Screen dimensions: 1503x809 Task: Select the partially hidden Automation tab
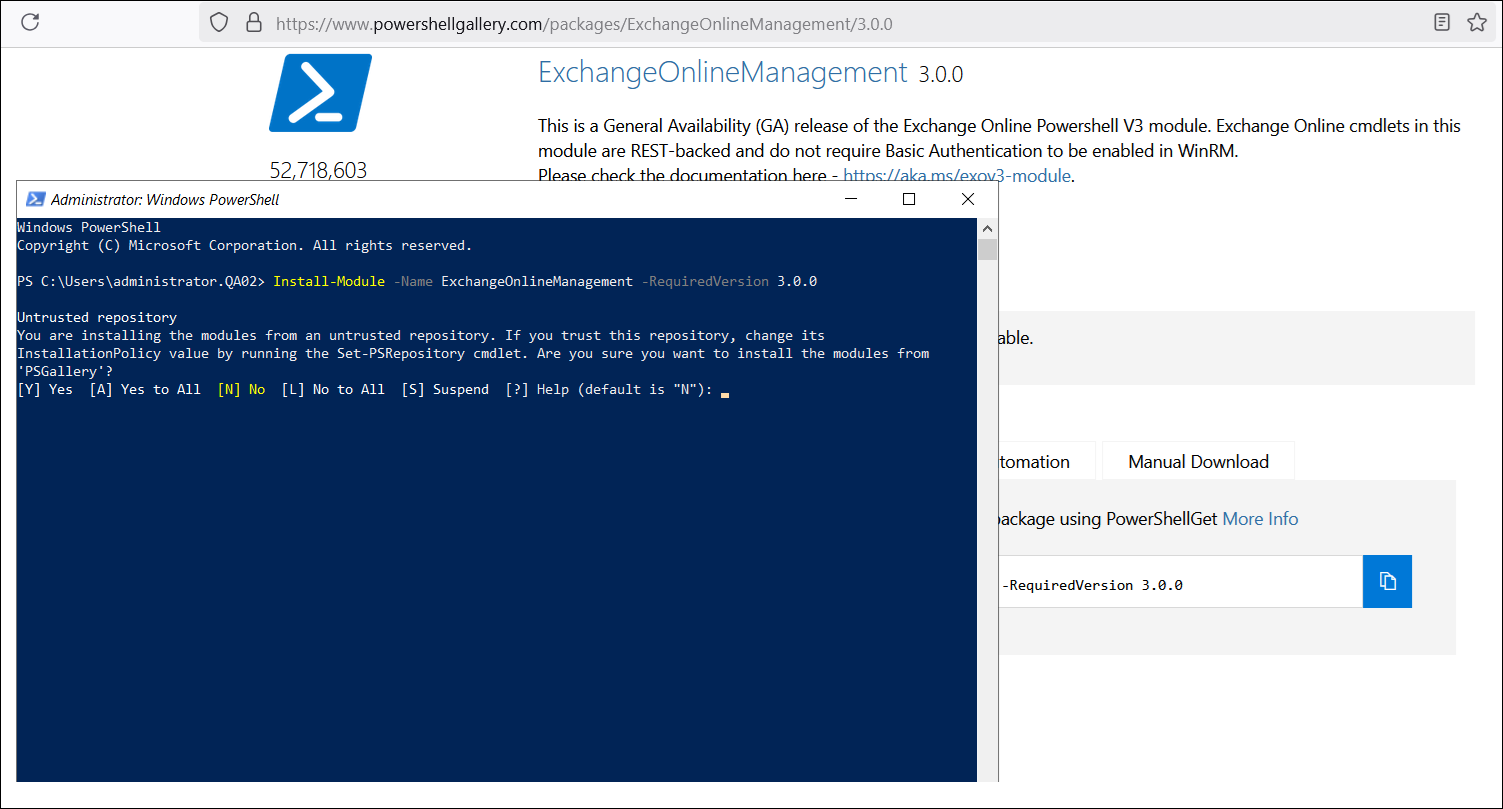(x=1036, y=462)
